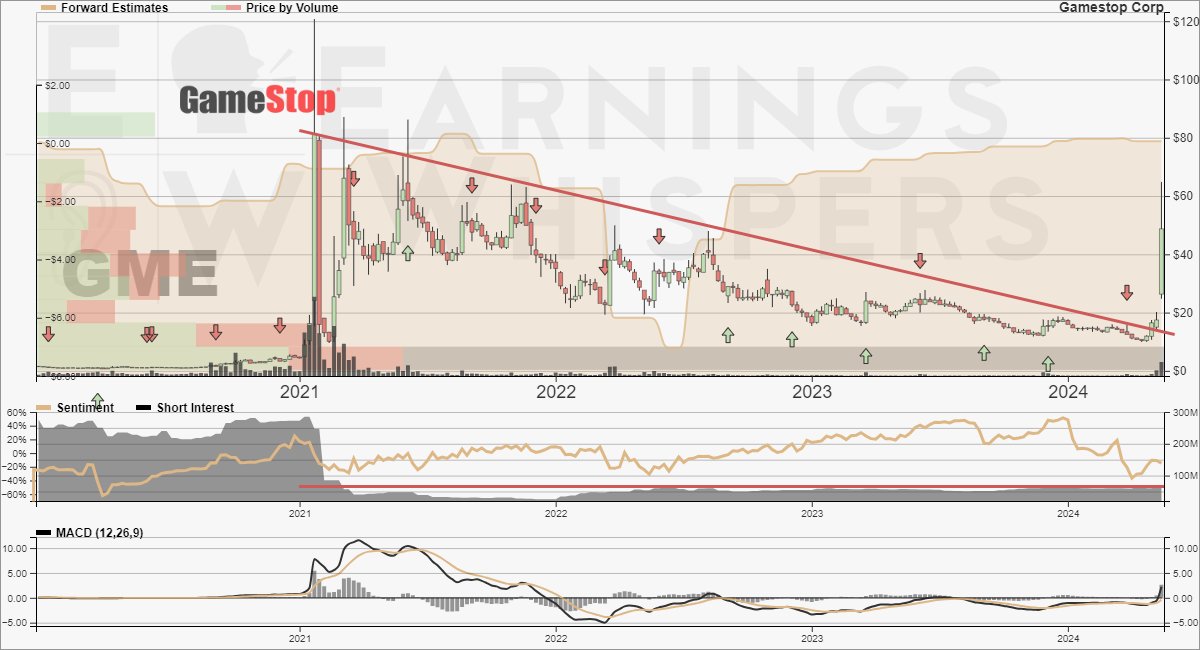The image size is (1200, 650).
Task: Click the Short Interest legend swatch
Action: click(x=144, y=407)
